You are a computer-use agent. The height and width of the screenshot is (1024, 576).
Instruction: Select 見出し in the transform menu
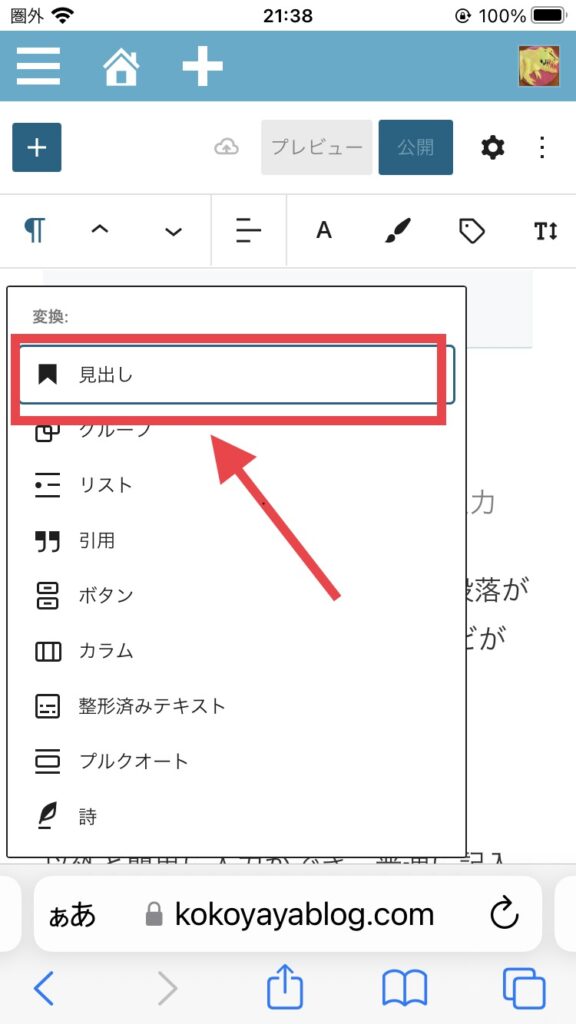[236, 374]
